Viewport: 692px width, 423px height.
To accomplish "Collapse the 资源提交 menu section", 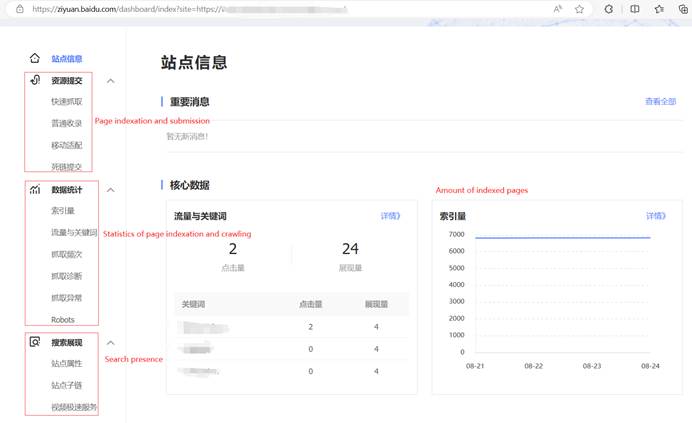I will click(x=111, y=81).
